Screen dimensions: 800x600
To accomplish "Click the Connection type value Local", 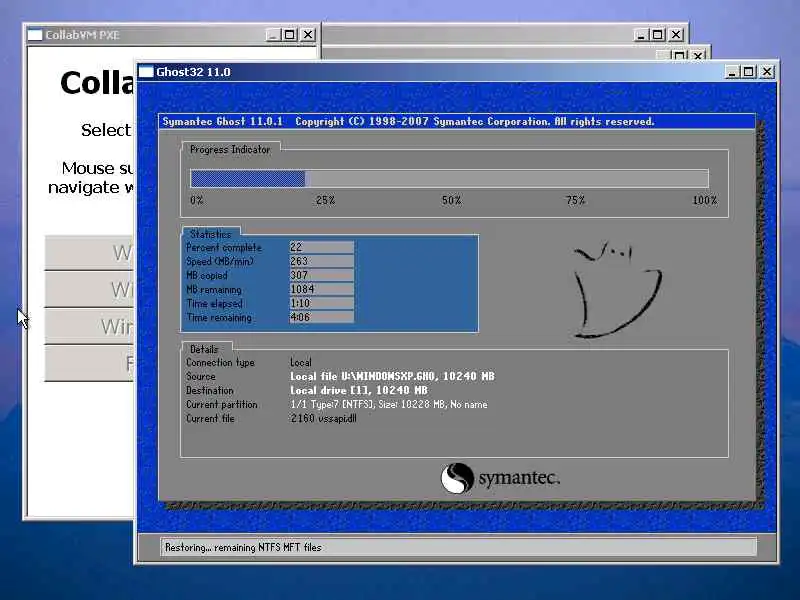I will coord(301,362).
